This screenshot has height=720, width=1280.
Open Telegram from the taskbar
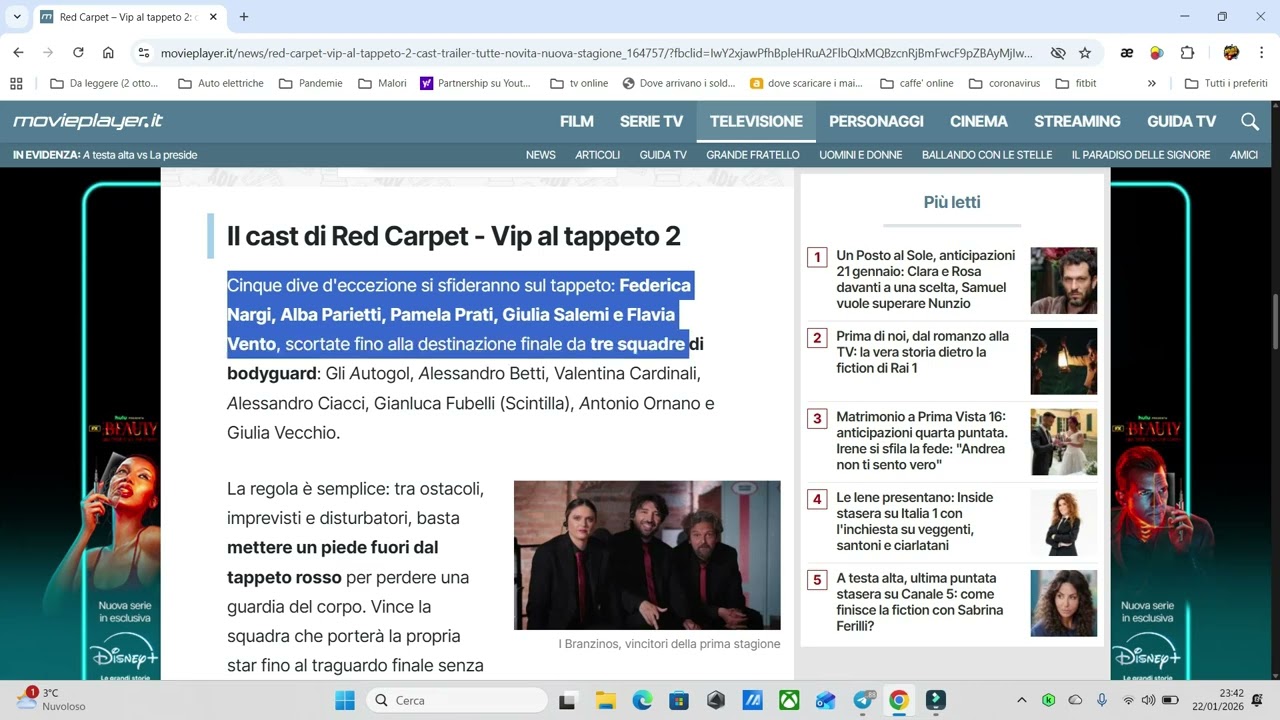[863, 700]
